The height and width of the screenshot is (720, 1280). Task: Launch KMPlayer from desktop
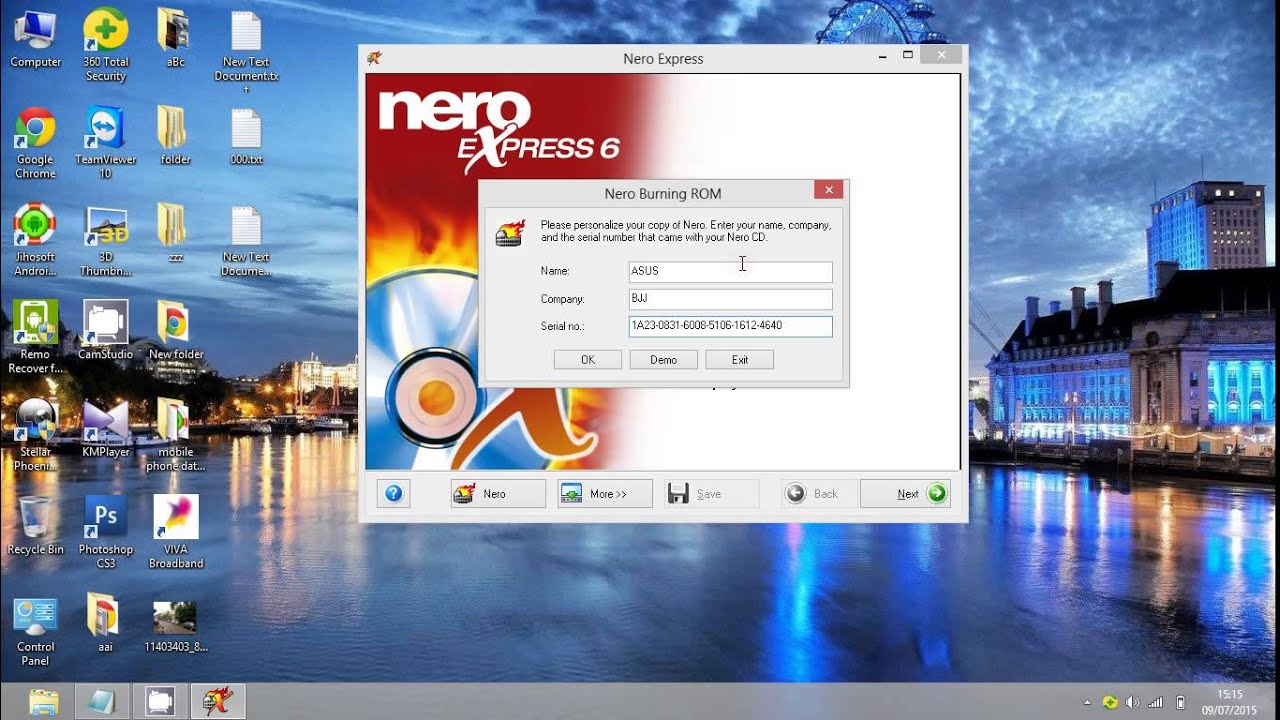coord(105,428)
